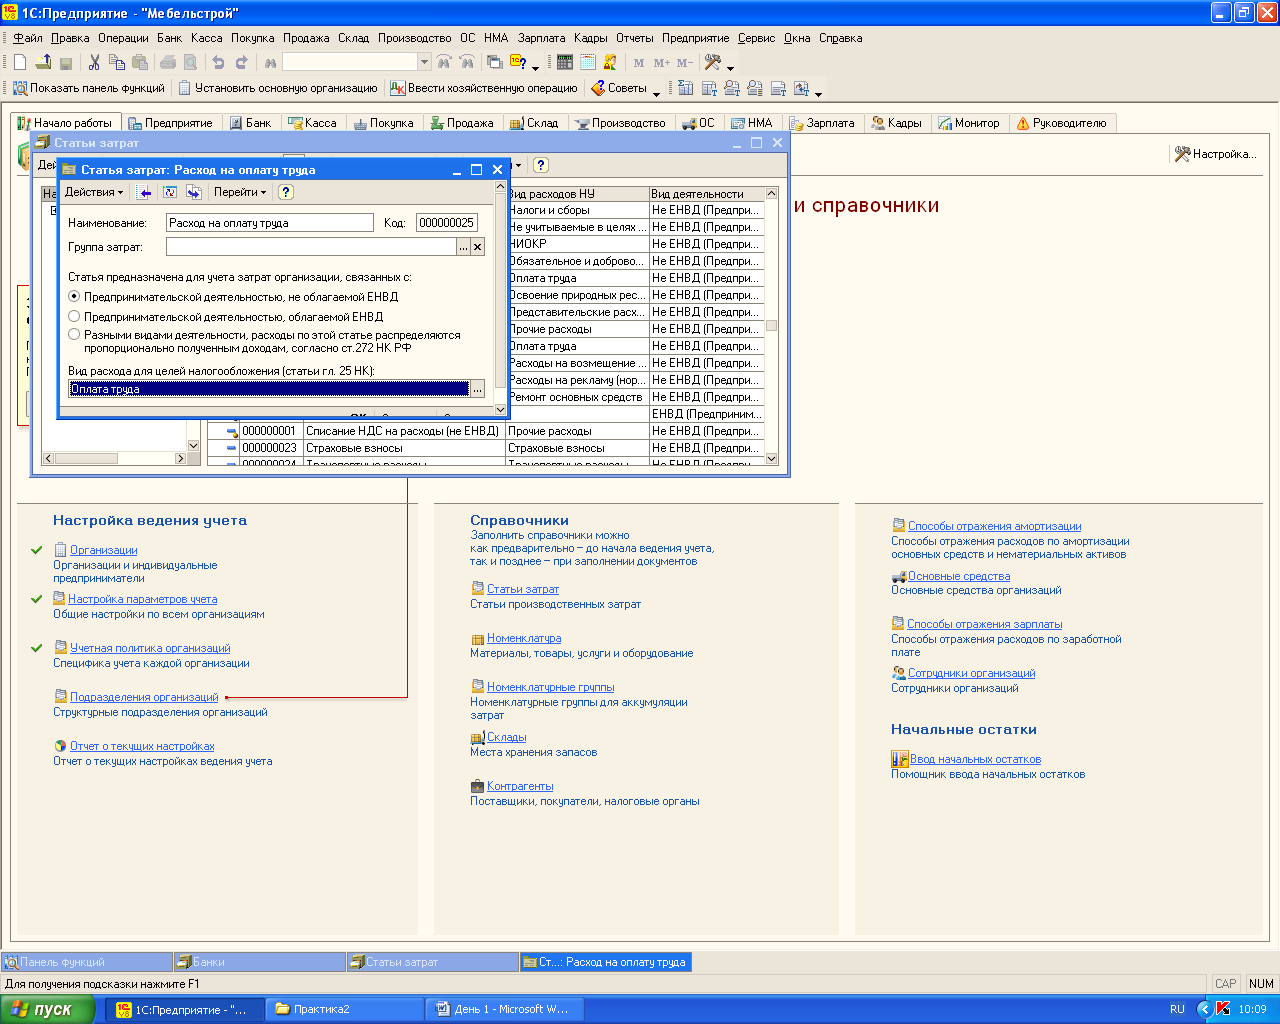Click Ввести хозяйственную операцию button
The width and height of the screenshot is (1280, 1024).
pos(484,88)
